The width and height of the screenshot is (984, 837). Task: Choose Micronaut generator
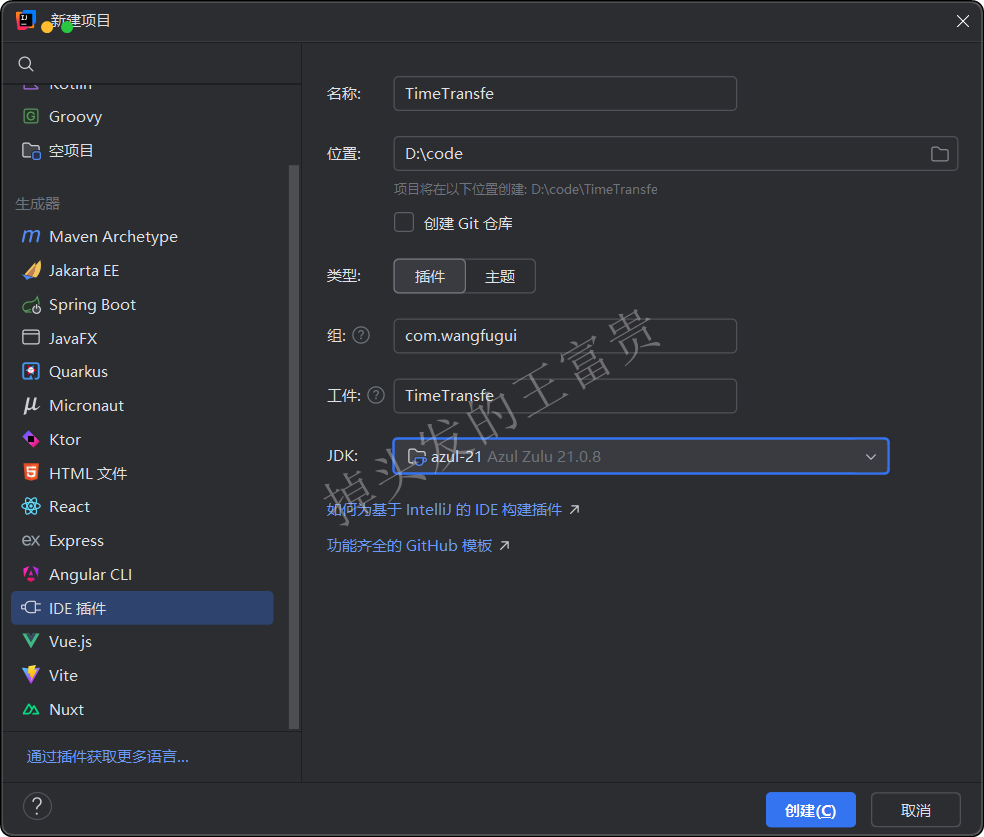[142, 405]
